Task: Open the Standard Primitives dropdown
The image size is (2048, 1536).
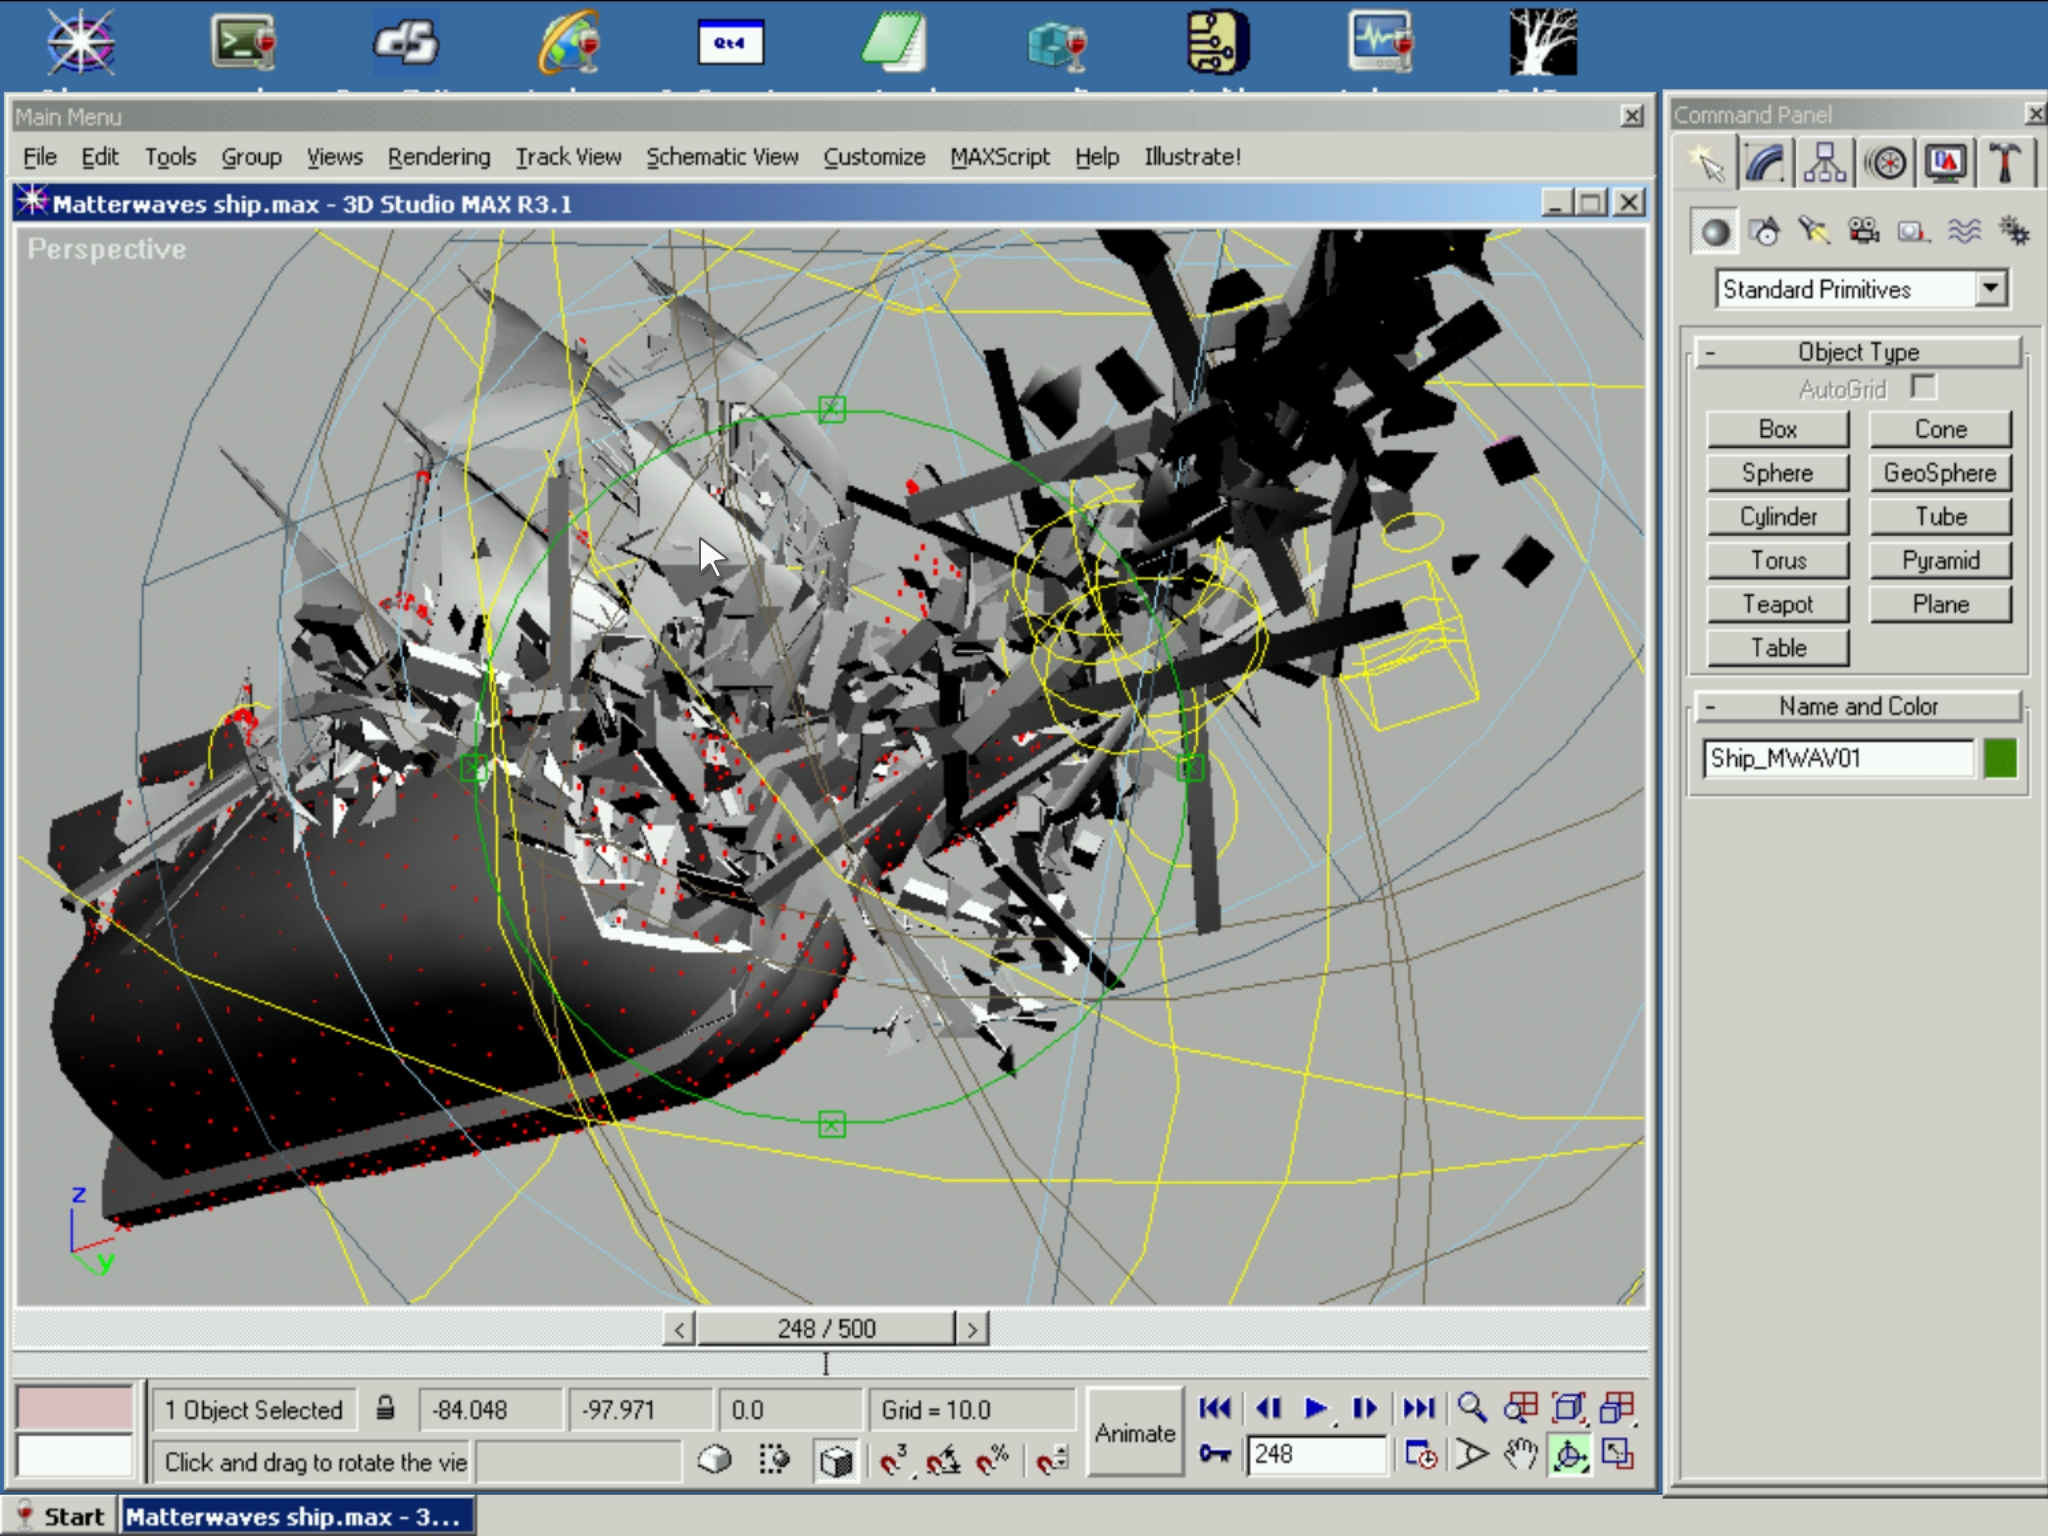Action: (x=1990, y=289)
